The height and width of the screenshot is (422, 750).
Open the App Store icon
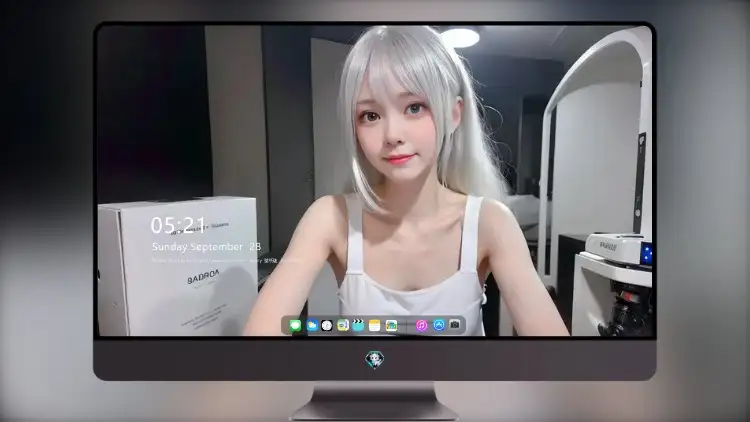pyautogui.click(x=439, y=325)
